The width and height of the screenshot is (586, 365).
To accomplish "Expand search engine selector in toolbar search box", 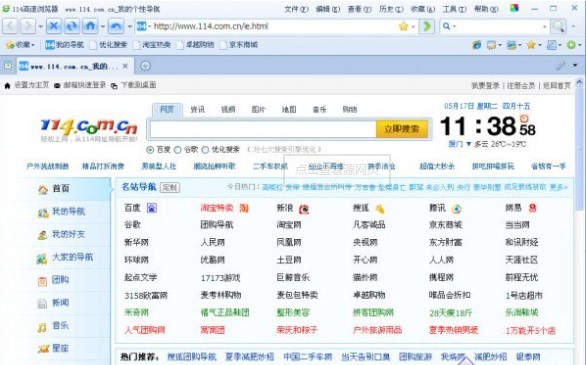I will point(449,26).
